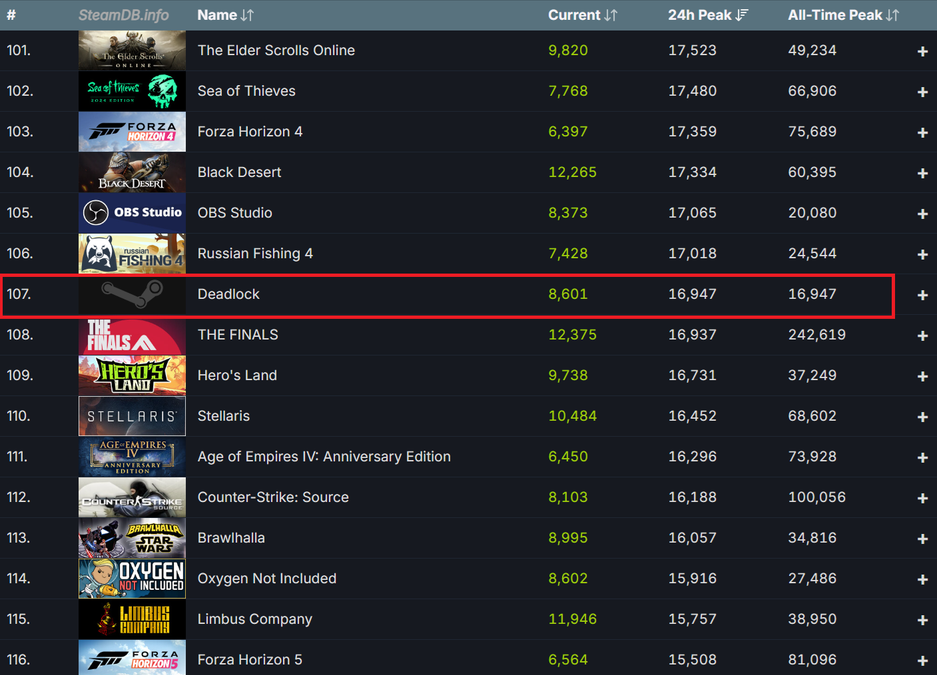Open Russian Fishing 4 name link
This screenshot has width=937, height=675.
click(255, 253)
